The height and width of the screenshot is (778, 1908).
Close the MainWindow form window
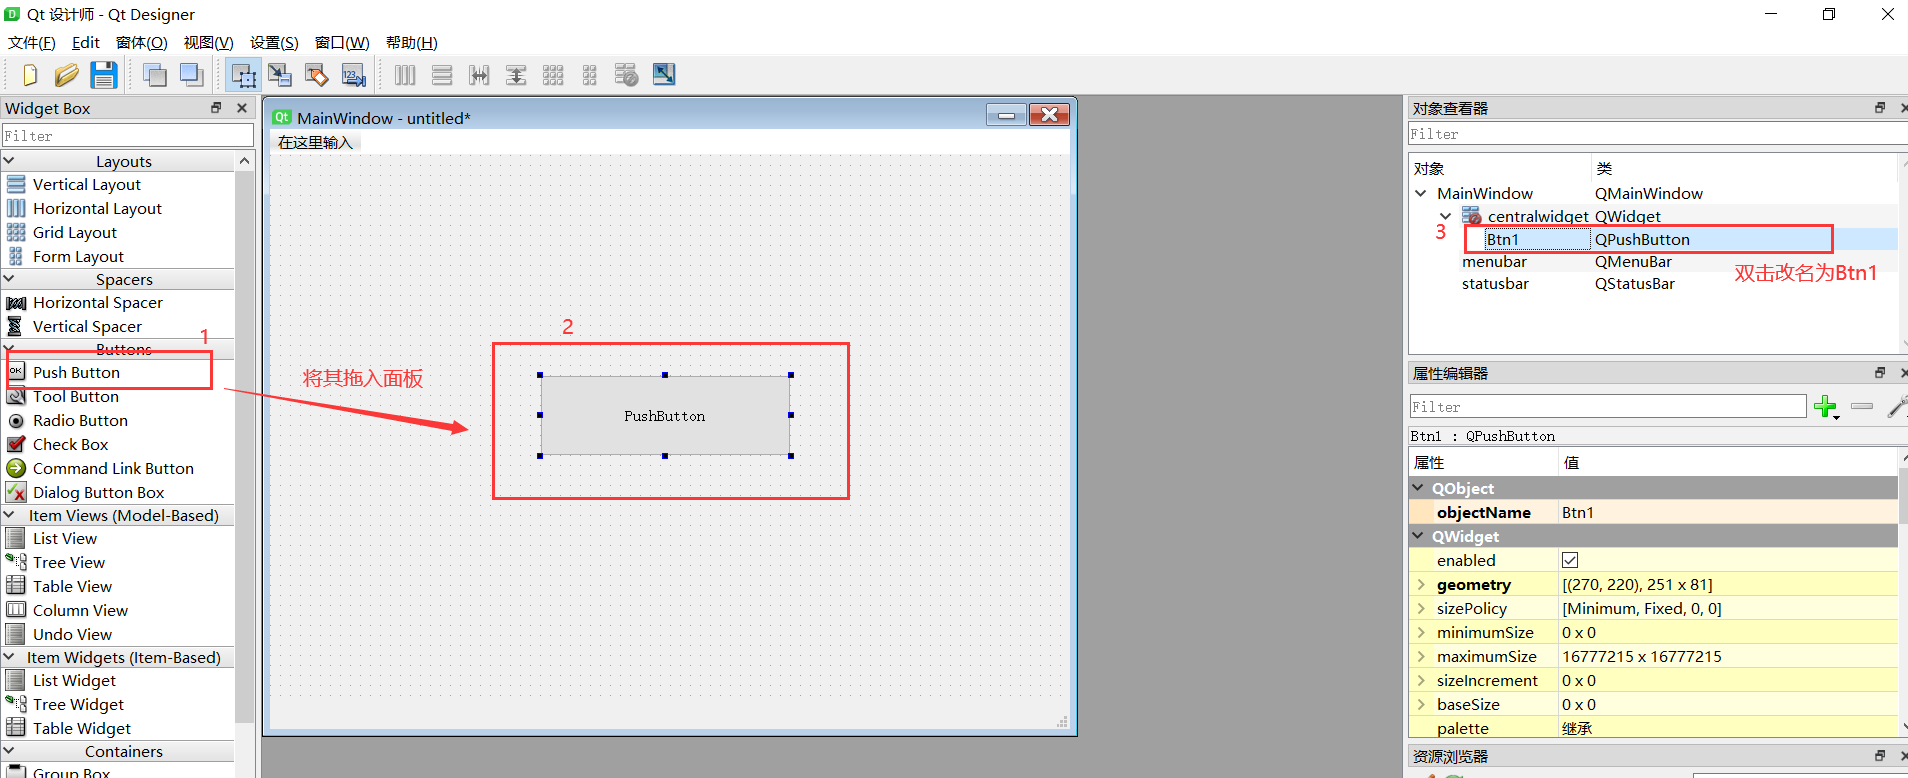[1050, 115]
